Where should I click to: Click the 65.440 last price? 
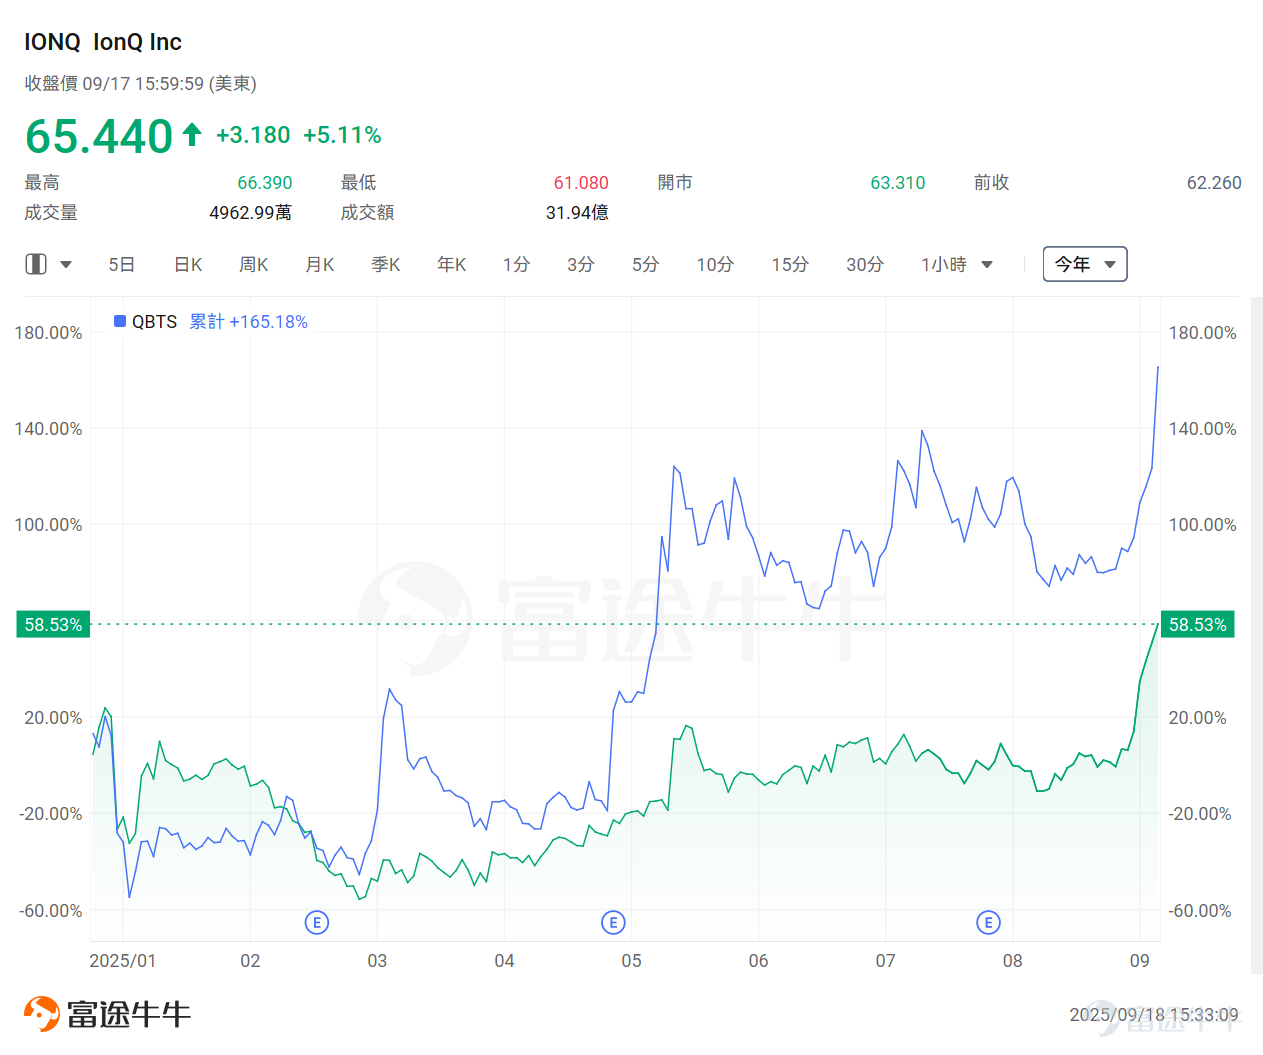(99, 136)
